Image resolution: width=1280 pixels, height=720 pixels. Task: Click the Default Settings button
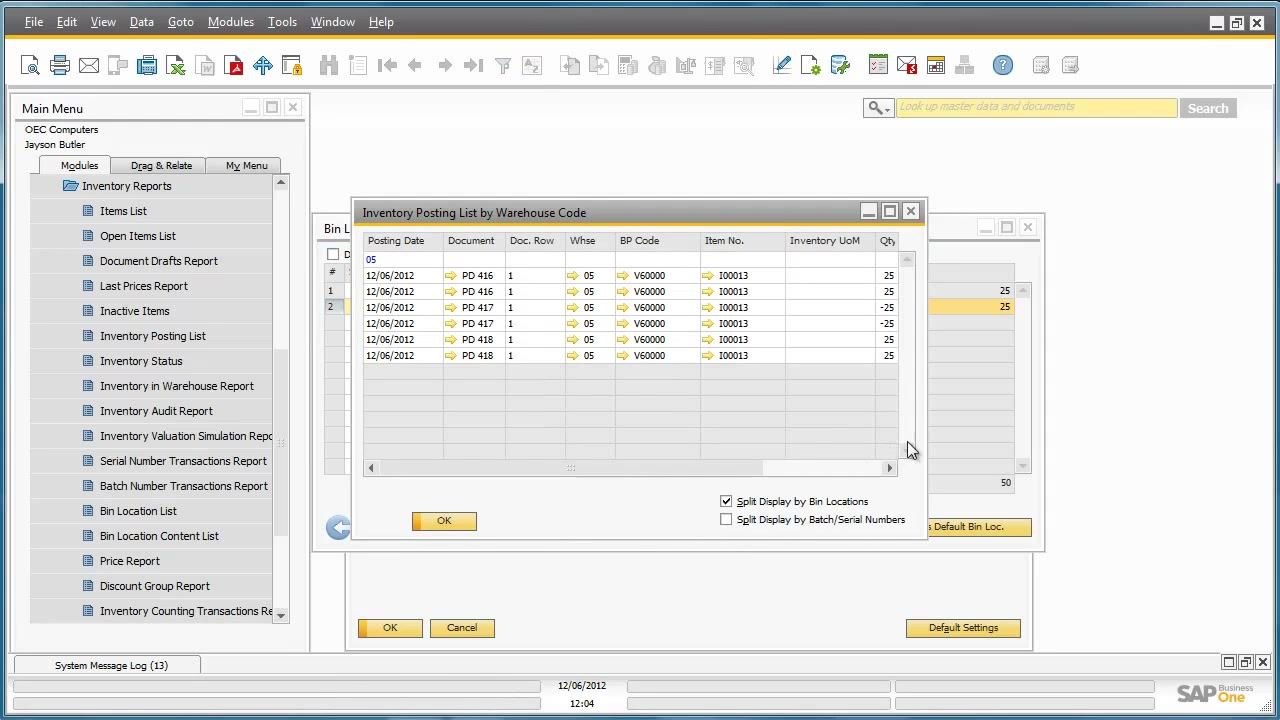(x=963, y=628)
